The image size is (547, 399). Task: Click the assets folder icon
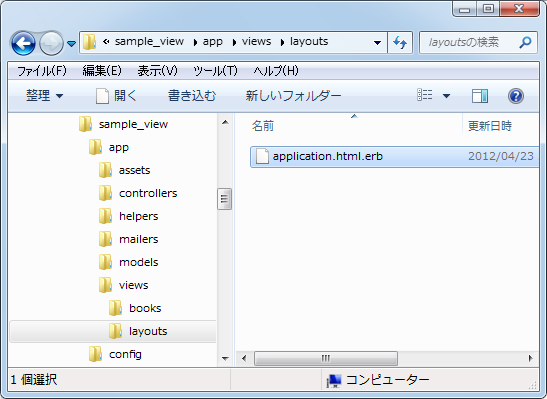(105, 170)
